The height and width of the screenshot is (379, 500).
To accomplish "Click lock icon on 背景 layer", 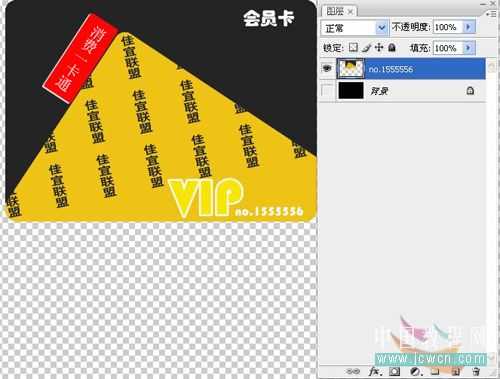I will pyautogui.click(x=470, y=90).
